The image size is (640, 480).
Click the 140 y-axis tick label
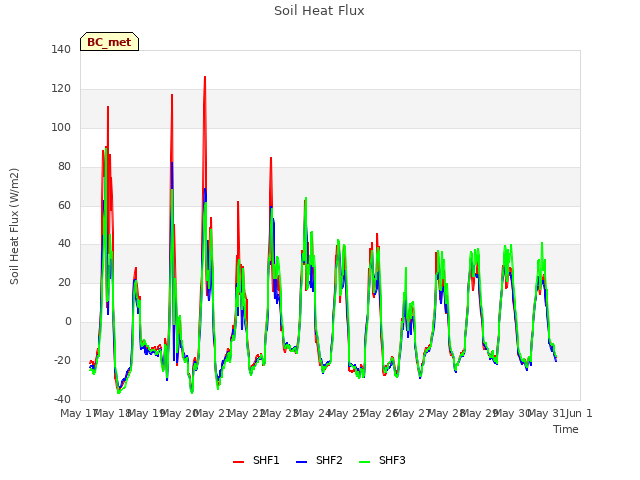(x=61, y=49)
